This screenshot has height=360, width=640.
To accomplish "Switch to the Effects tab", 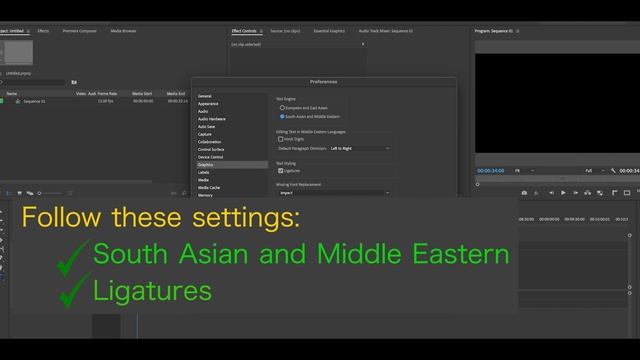I will click(43, 31).
